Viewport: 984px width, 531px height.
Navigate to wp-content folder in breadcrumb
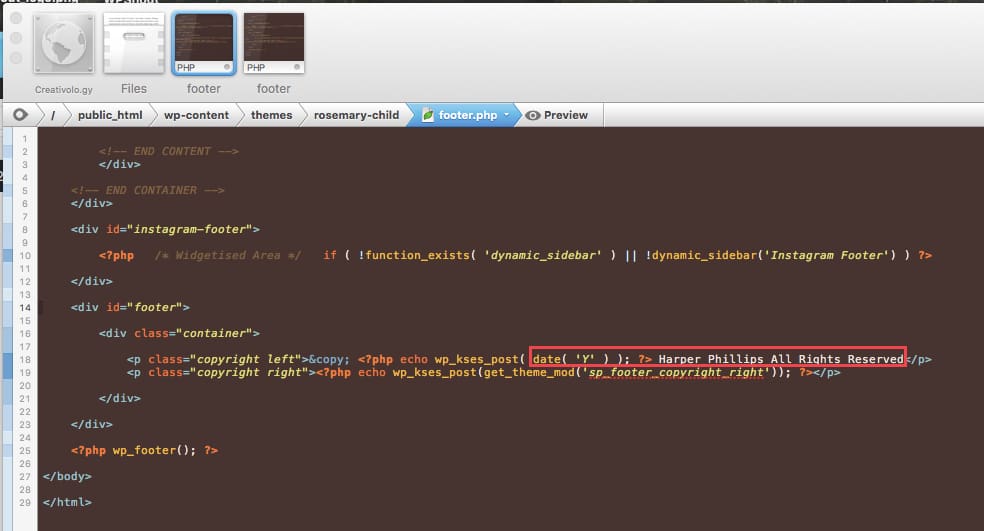coord(196,115)
